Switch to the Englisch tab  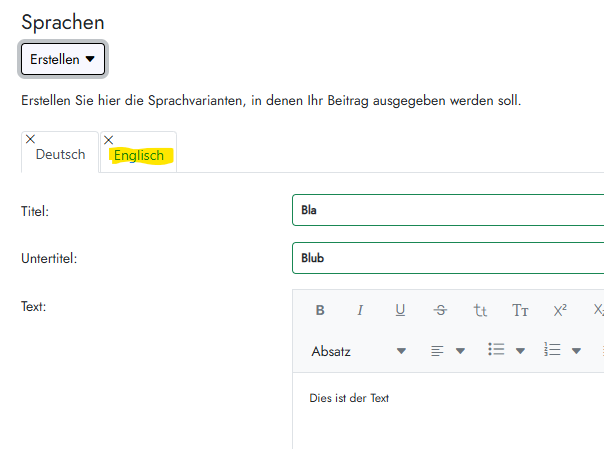click(139, 156)
